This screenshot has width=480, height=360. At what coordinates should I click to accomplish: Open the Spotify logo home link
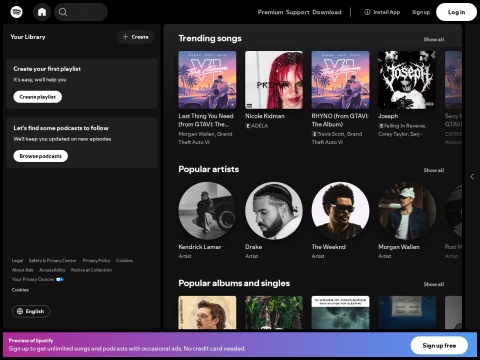coord(16,12)
